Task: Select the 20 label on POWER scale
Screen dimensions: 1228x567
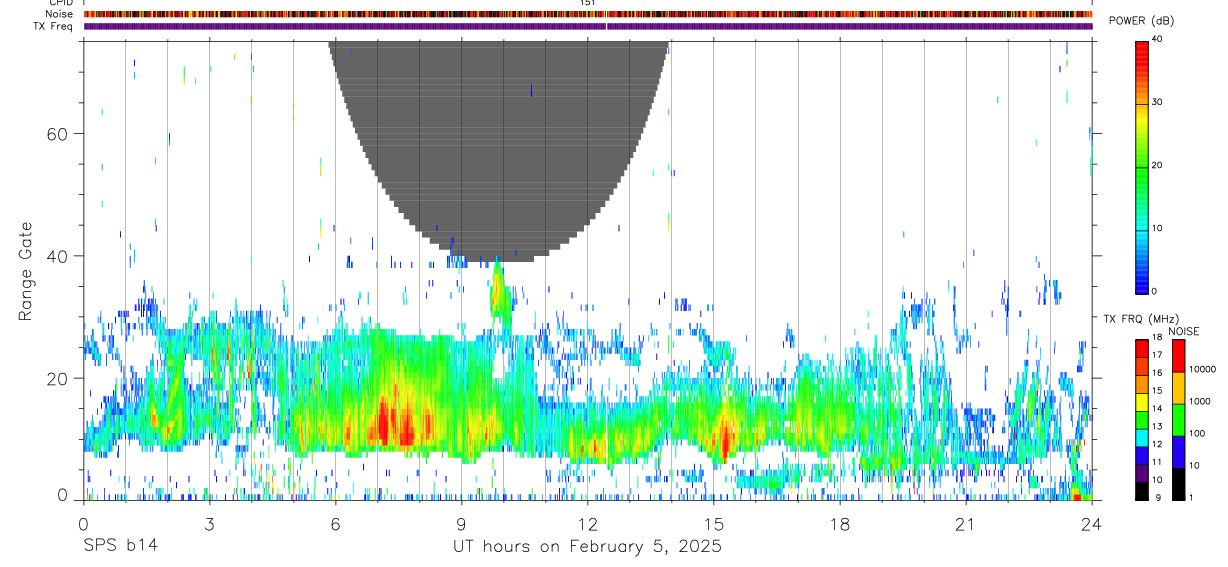Action: coord(1157,165)
